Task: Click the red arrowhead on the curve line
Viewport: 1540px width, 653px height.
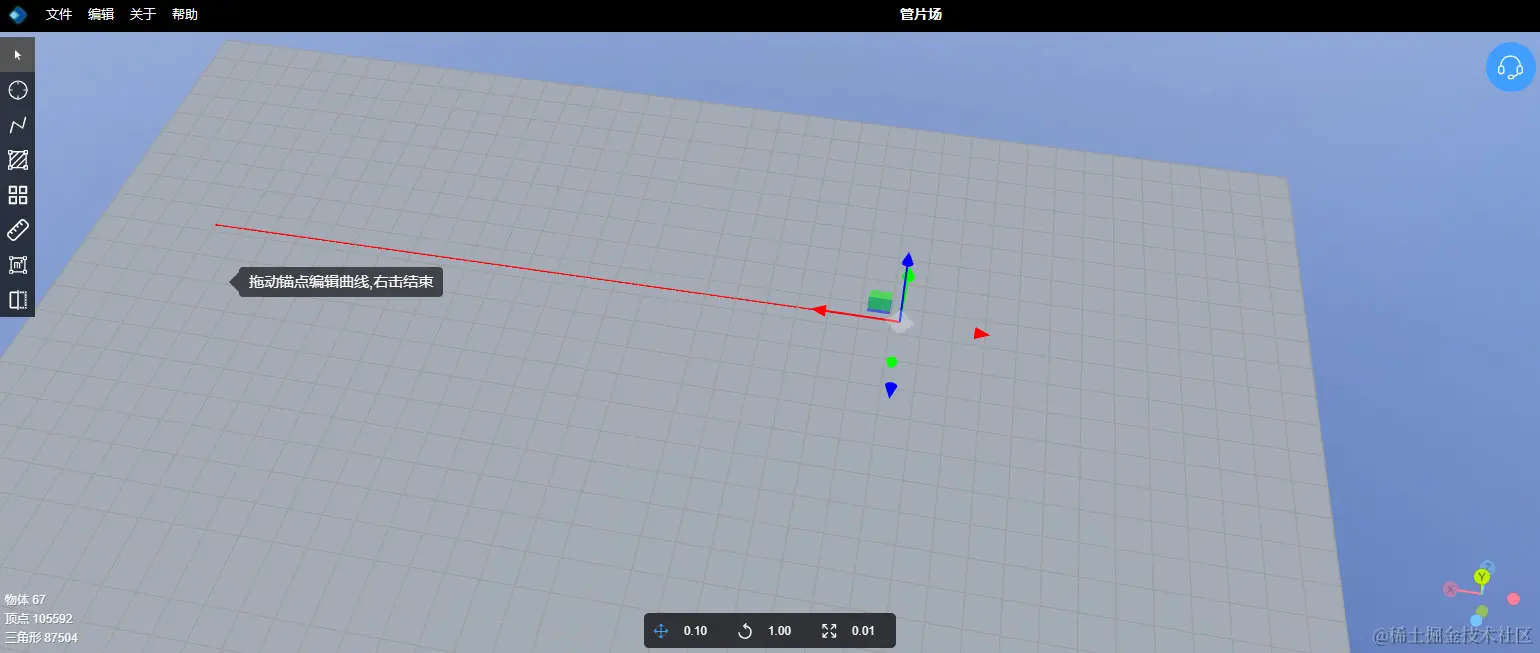Action: pyautogui.click(x=819, y=310)
